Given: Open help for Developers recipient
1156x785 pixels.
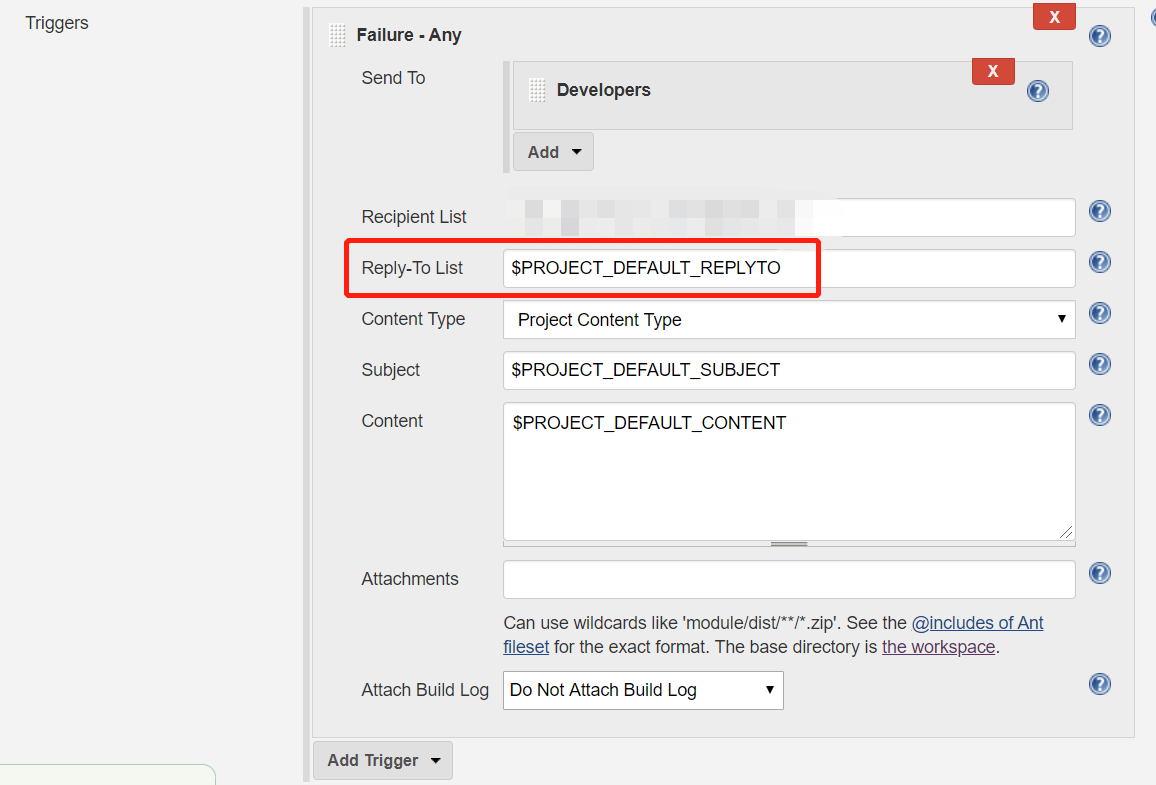Looking at the screenshot, I should (1038, 91).
